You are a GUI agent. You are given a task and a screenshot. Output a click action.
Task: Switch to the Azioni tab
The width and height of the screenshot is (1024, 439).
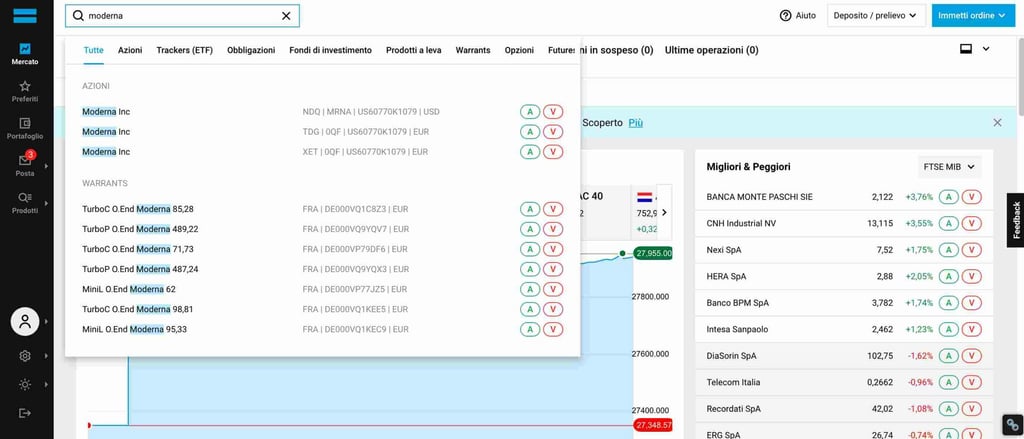[x=130, y=50]
